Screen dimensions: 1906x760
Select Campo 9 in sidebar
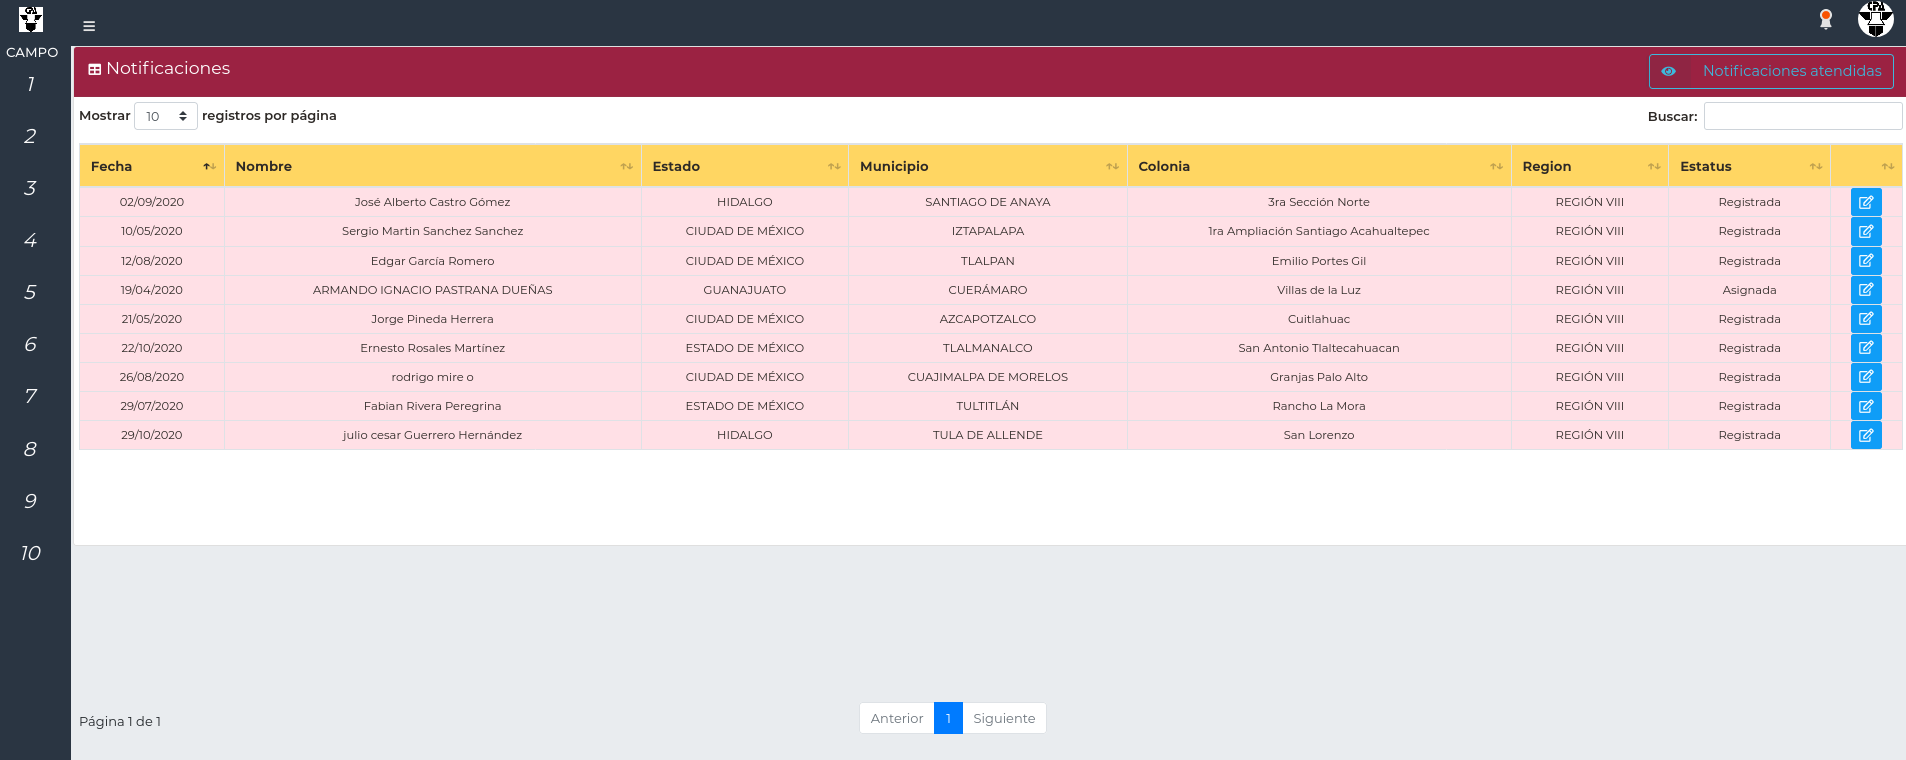31,501
